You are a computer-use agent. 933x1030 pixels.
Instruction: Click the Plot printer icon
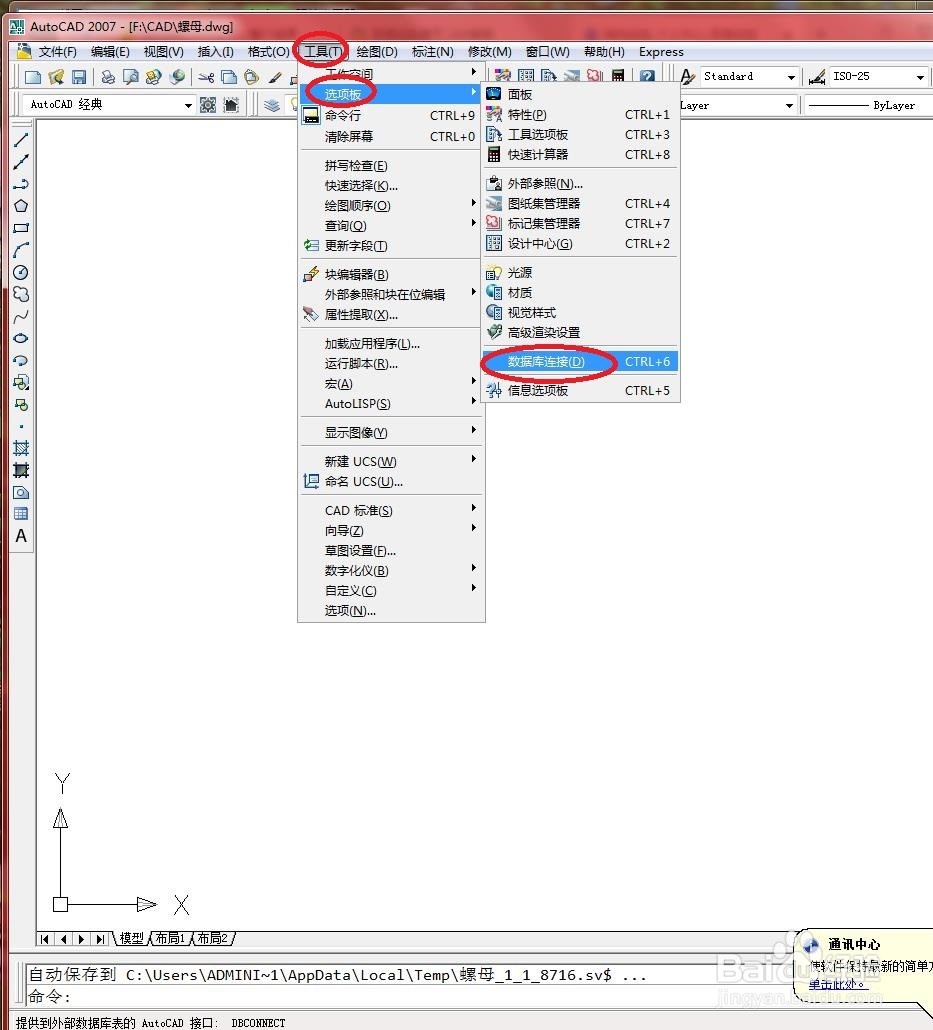[x=108, y=78]
